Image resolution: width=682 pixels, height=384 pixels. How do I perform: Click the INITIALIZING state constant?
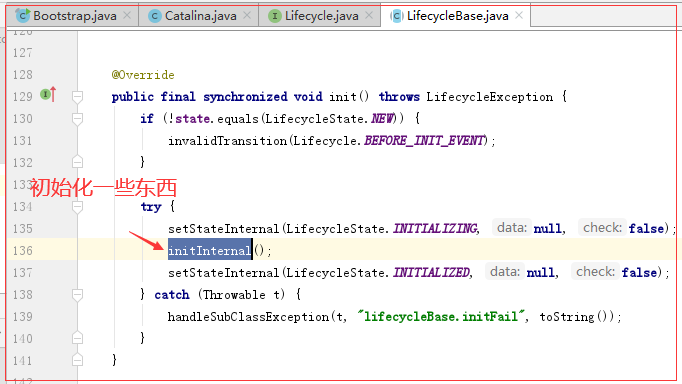pos(435,228)
